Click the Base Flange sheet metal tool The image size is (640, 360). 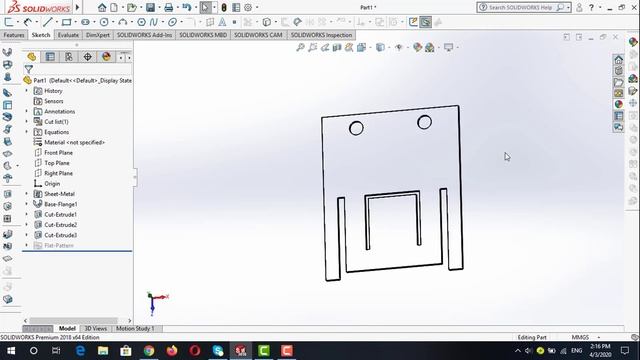7,52
